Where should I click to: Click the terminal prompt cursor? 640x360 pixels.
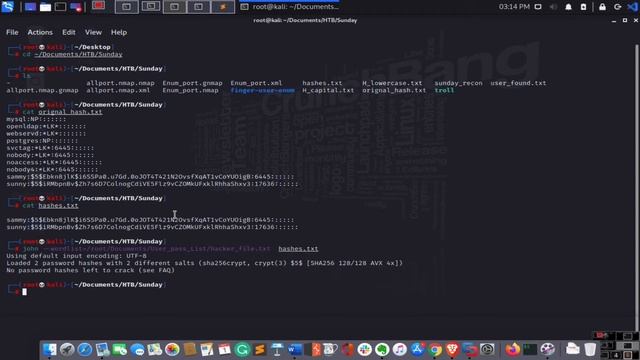(24, 291)
